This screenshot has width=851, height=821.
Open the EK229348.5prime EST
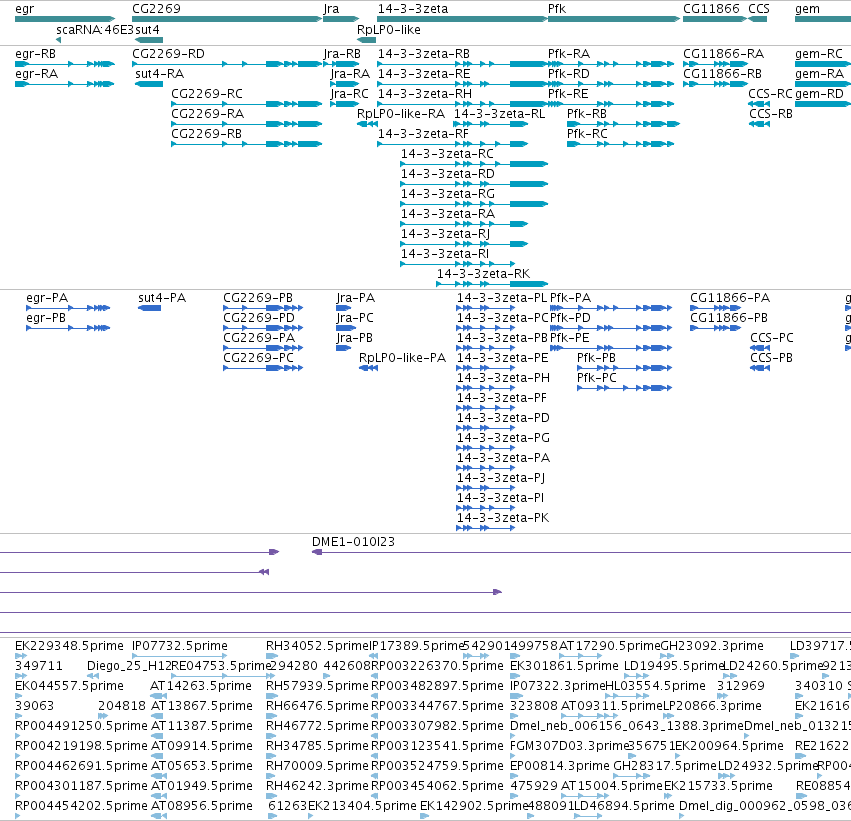[20, 656]
